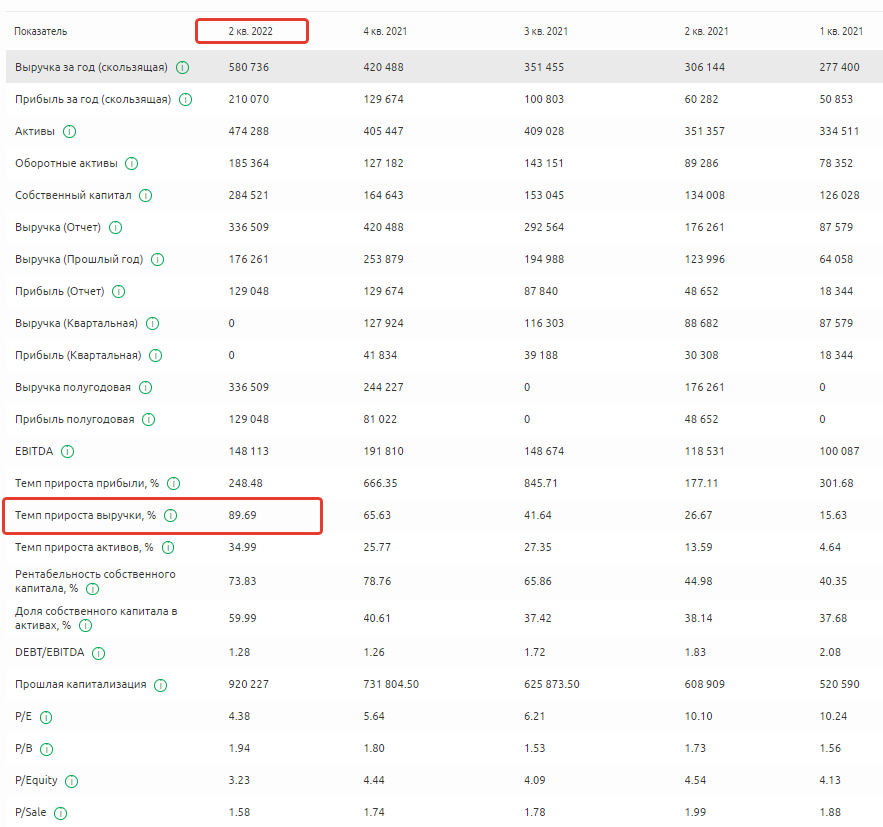883x827 pixels.
Task: Click info icon next to Выручка за год (скользящая)
Action: tap(183, 68)
